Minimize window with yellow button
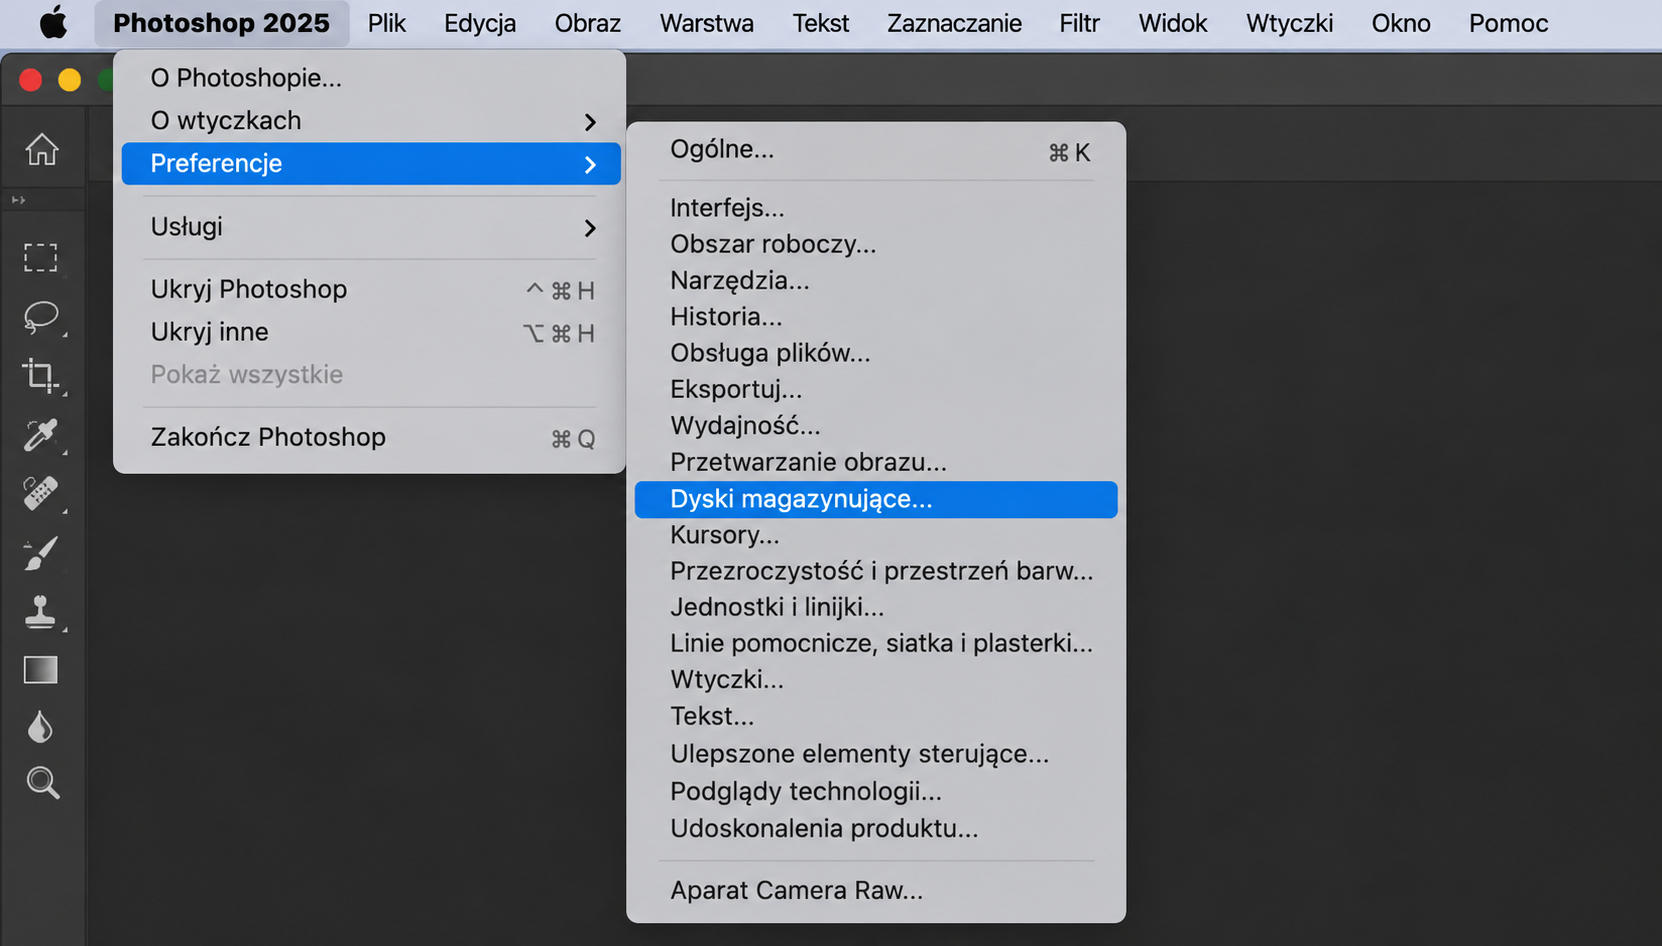This screenshot has width=1662, height=946. [x=69, y=80]
